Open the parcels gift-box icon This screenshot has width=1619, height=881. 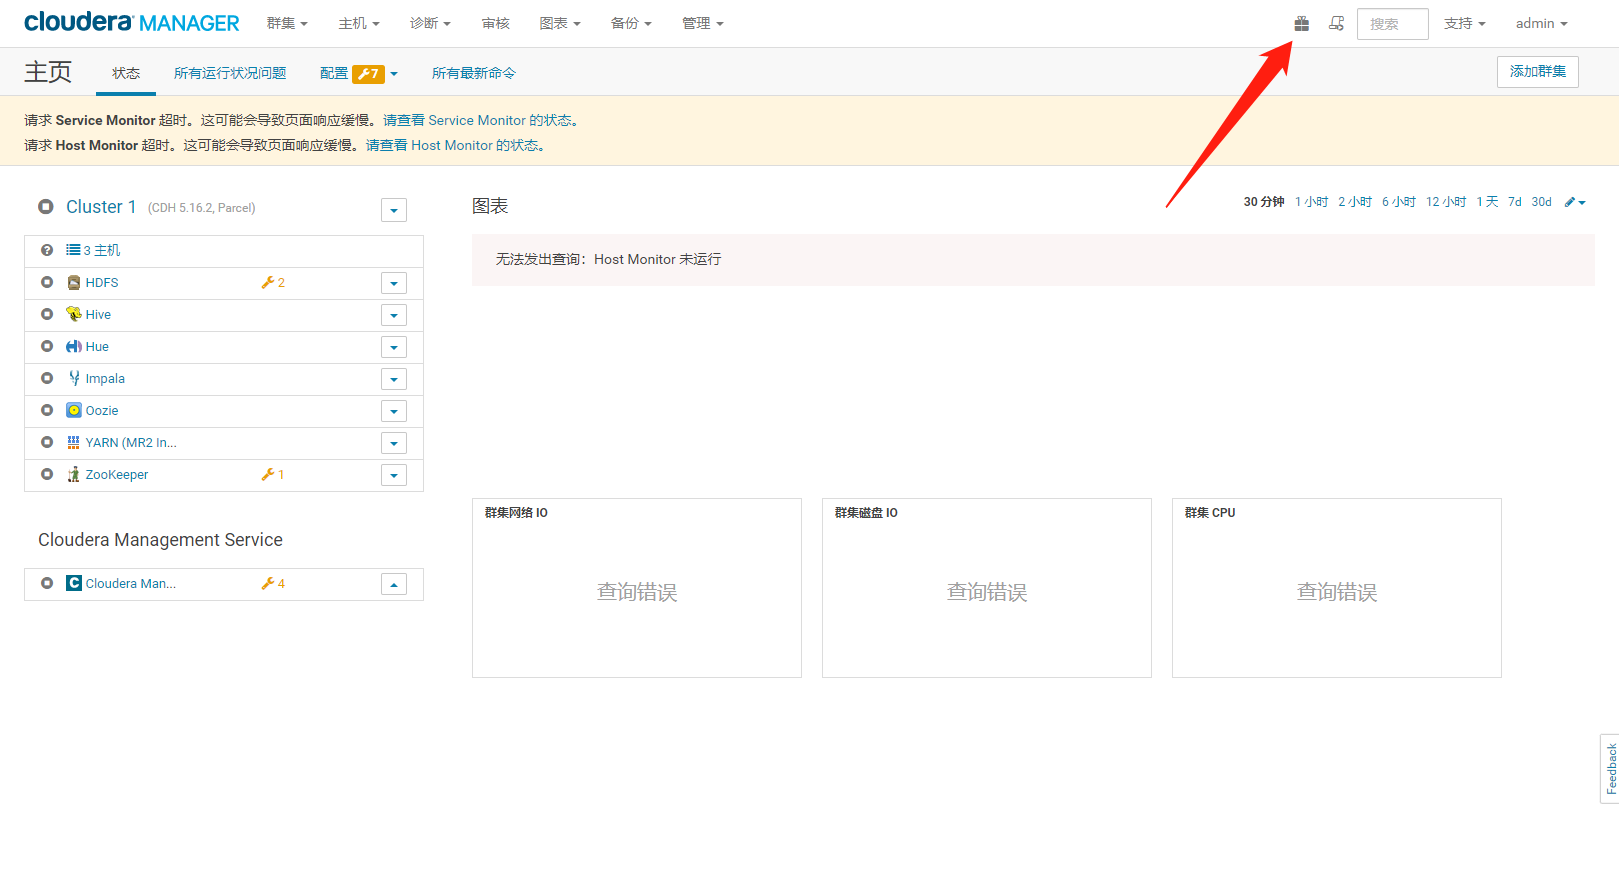1301,23
